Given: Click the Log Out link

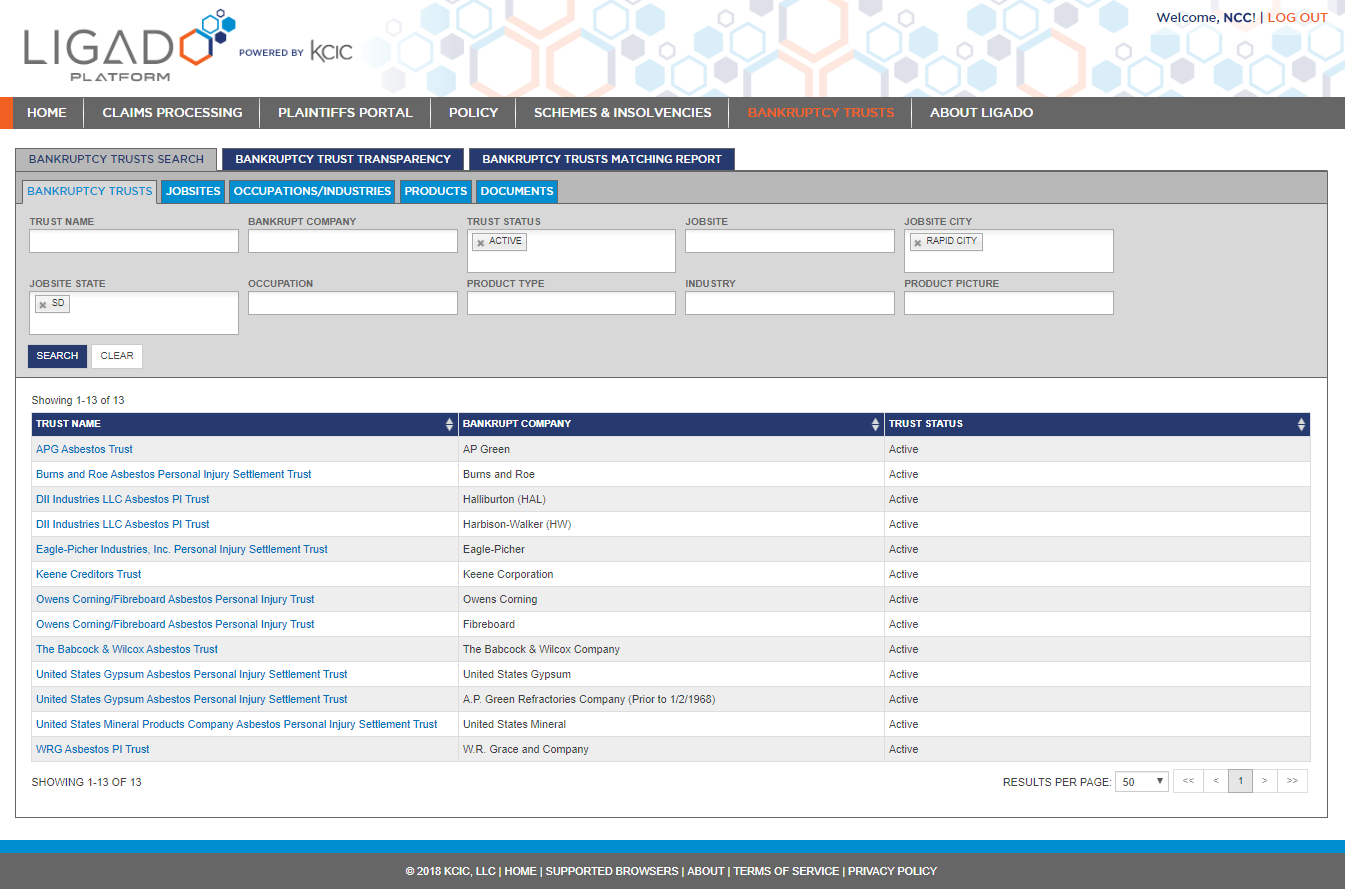Looking at the screenshot, I should tap(1298, 17).
